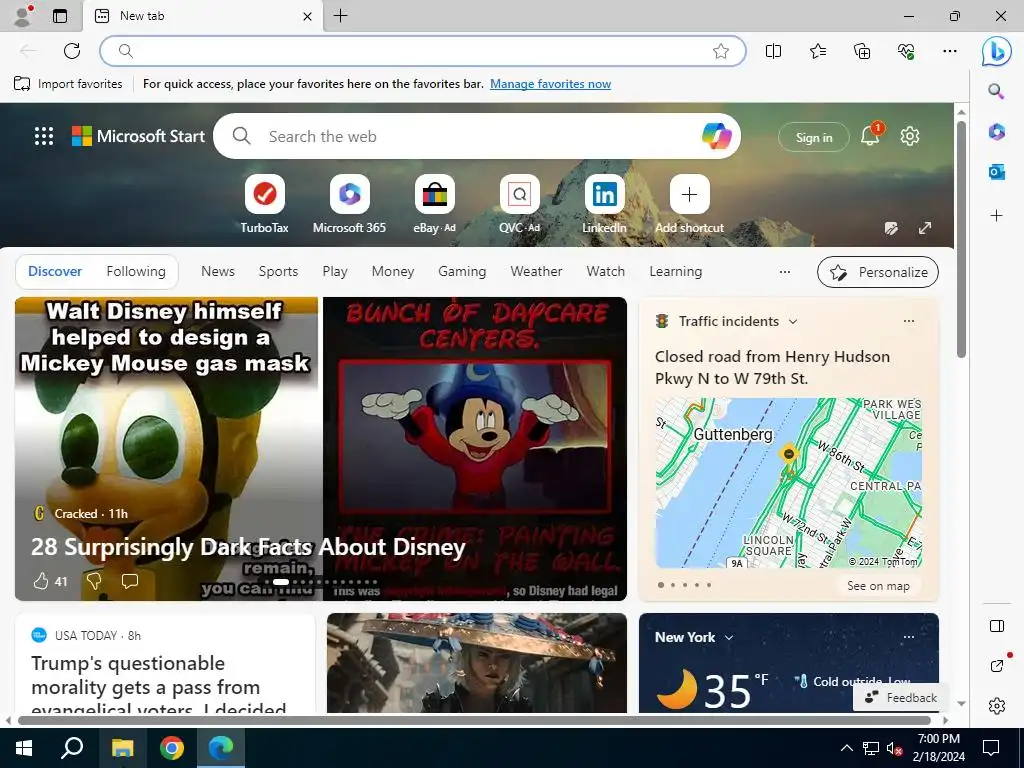The width and height of the screenshot is (1024, 768).
Task: Open Copilot icon in search box
Action: pyautogui.click(x=716, y=136)
